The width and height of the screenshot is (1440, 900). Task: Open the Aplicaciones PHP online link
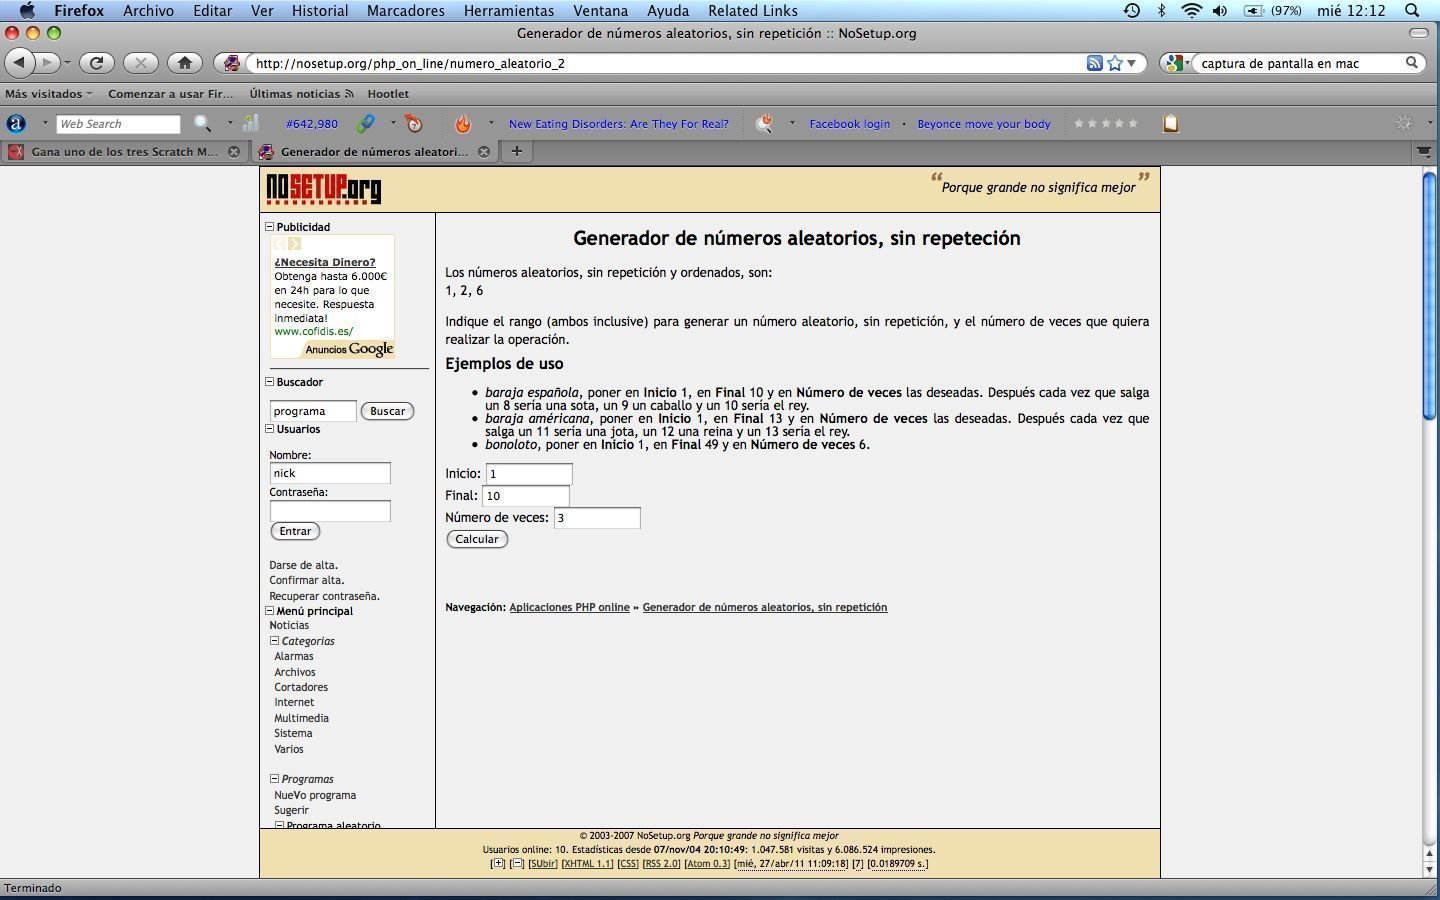pyautogui.click(x=569, y=607)
